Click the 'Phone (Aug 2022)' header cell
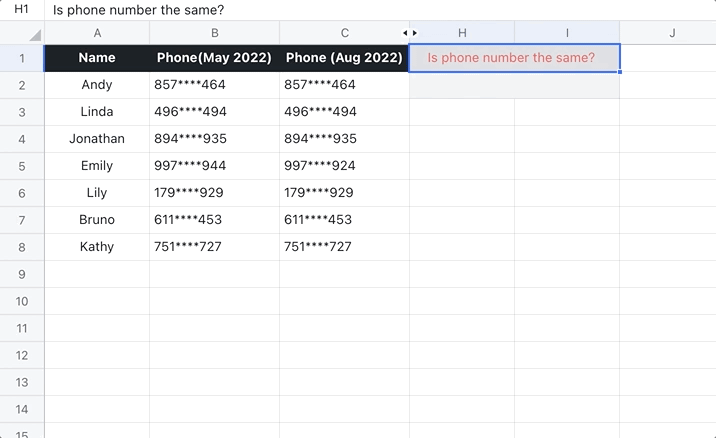This screenshot has width=716, height=438. (x=344, y=58)
